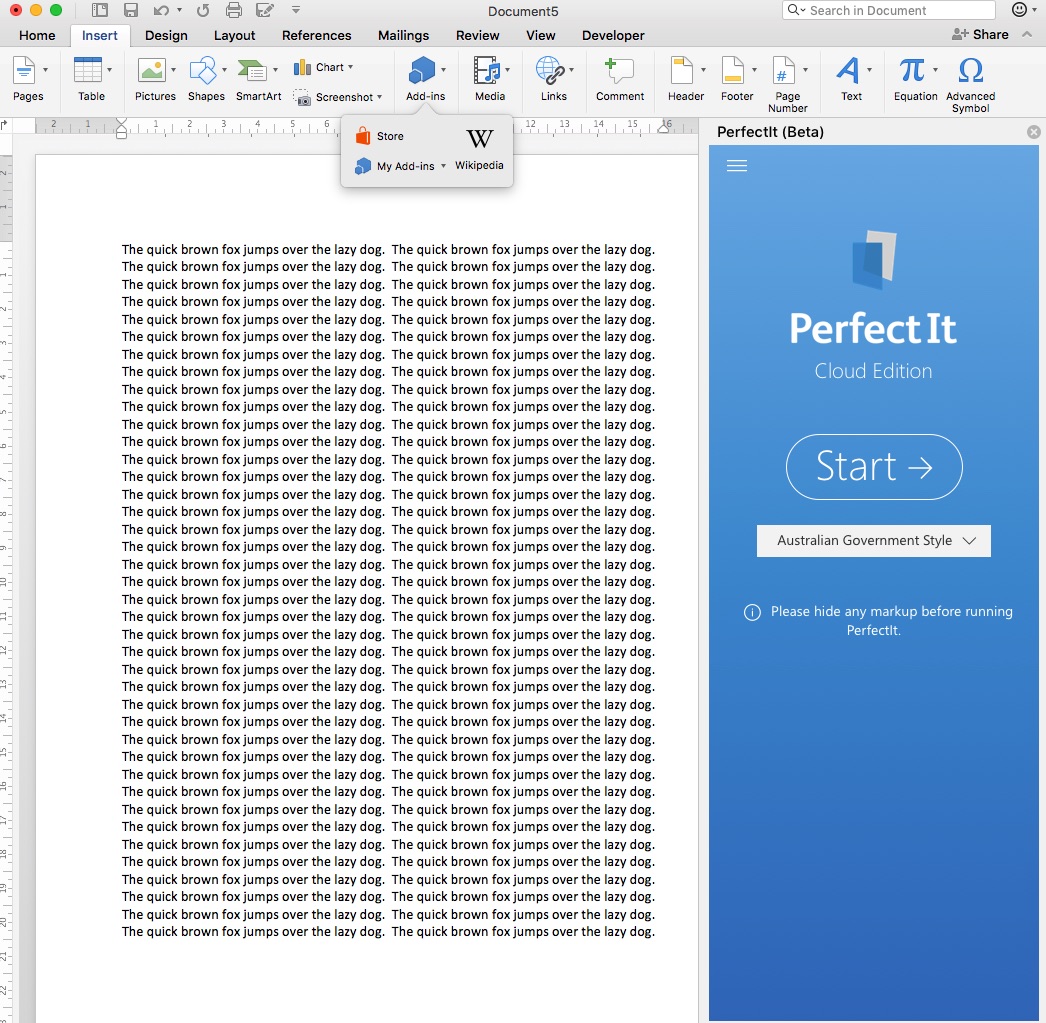Click the "Cloud Edition" text in PerfectIt
1046x1023 pixels.
coord(873,371)
